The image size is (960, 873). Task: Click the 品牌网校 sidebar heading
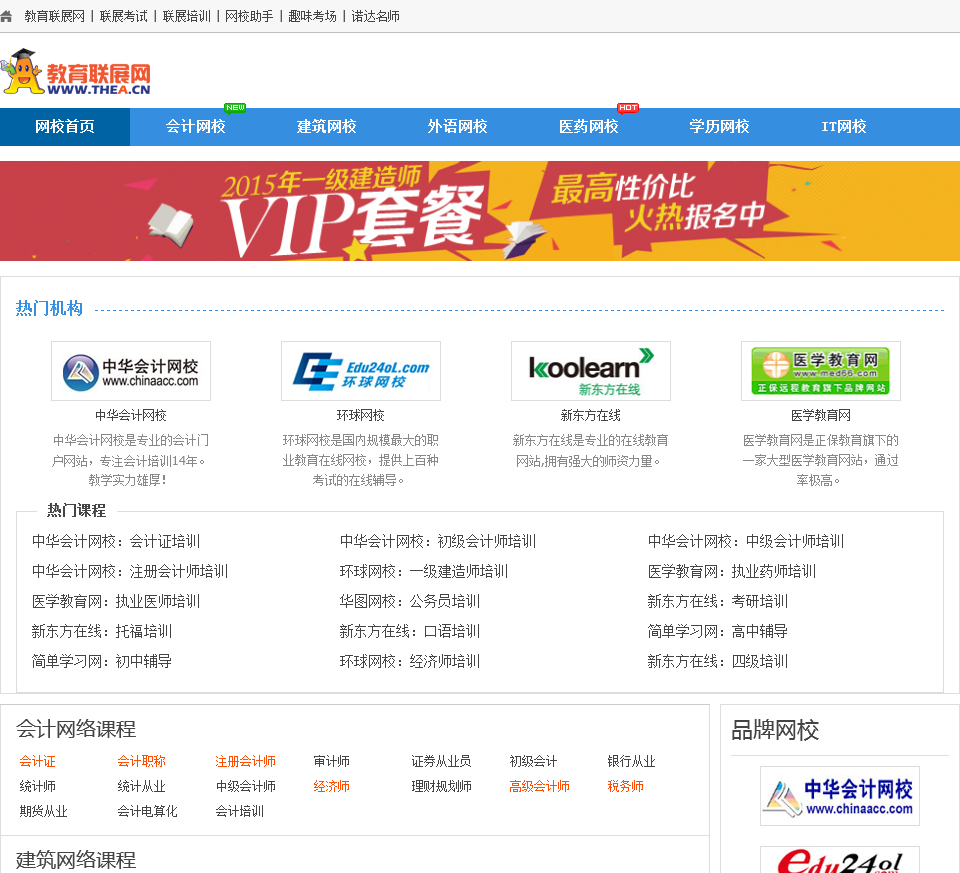pos(775,730)
